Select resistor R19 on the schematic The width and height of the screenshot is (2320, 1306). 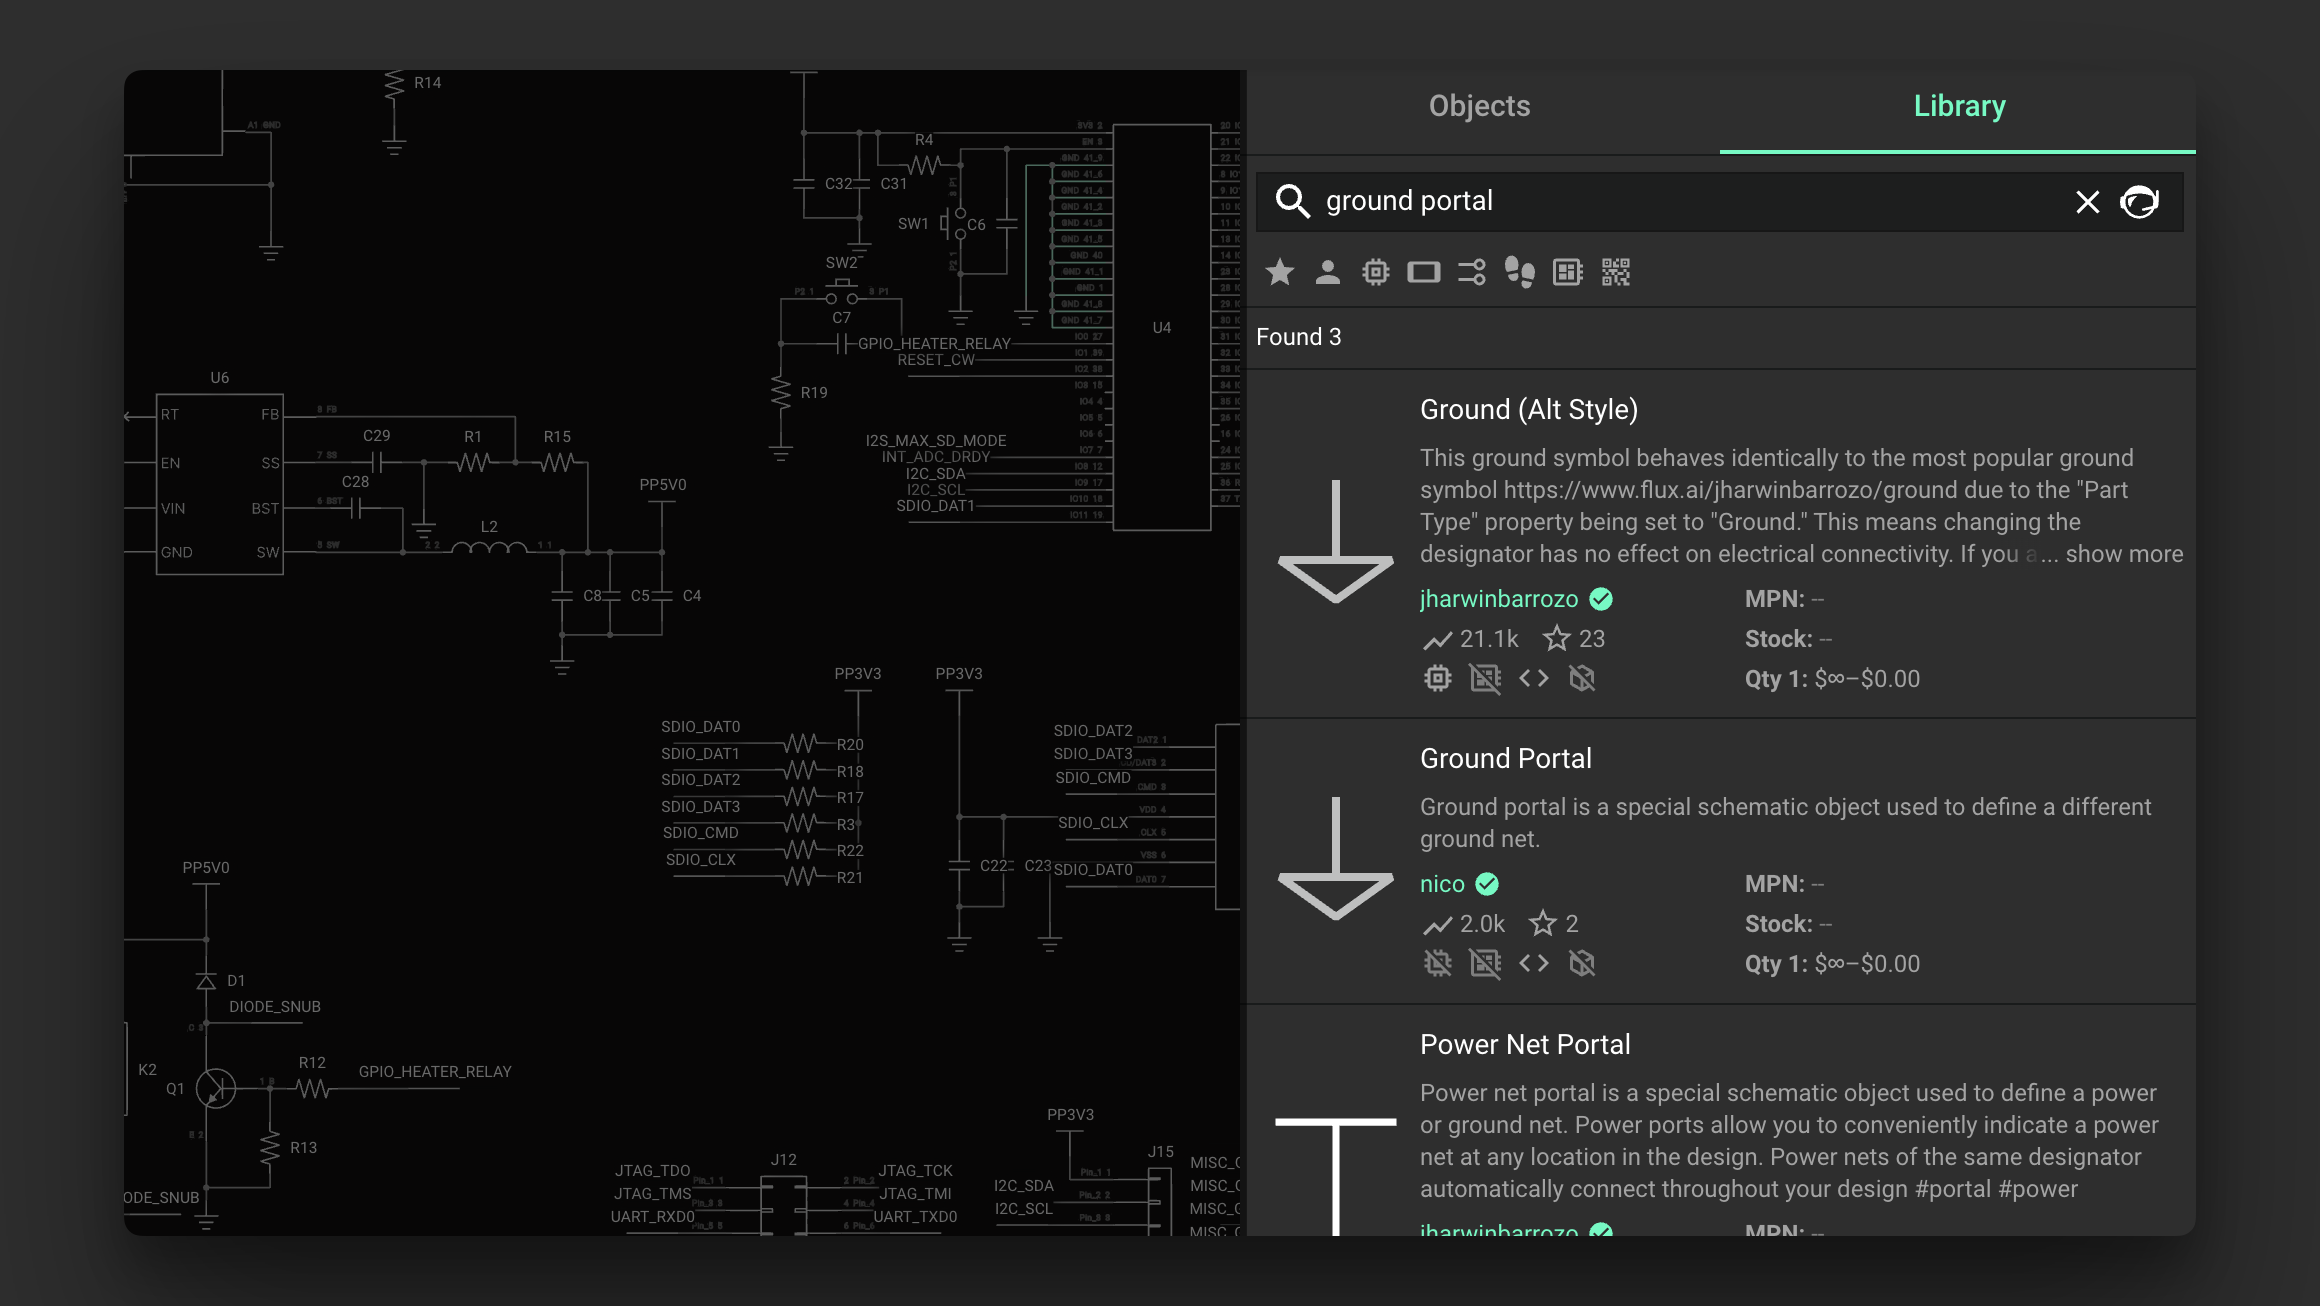coord(781,392)
